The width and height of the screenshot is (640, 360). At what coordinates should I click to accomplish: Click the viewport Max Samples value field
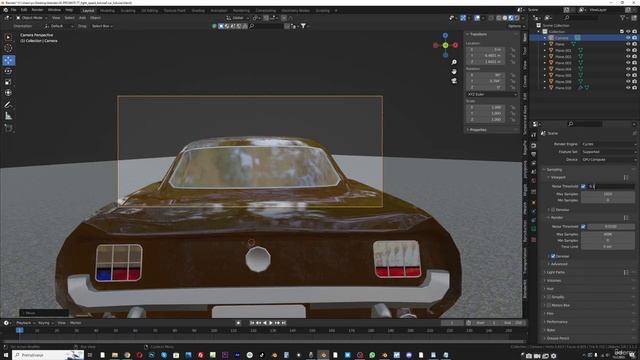click(x=608, y=194)
